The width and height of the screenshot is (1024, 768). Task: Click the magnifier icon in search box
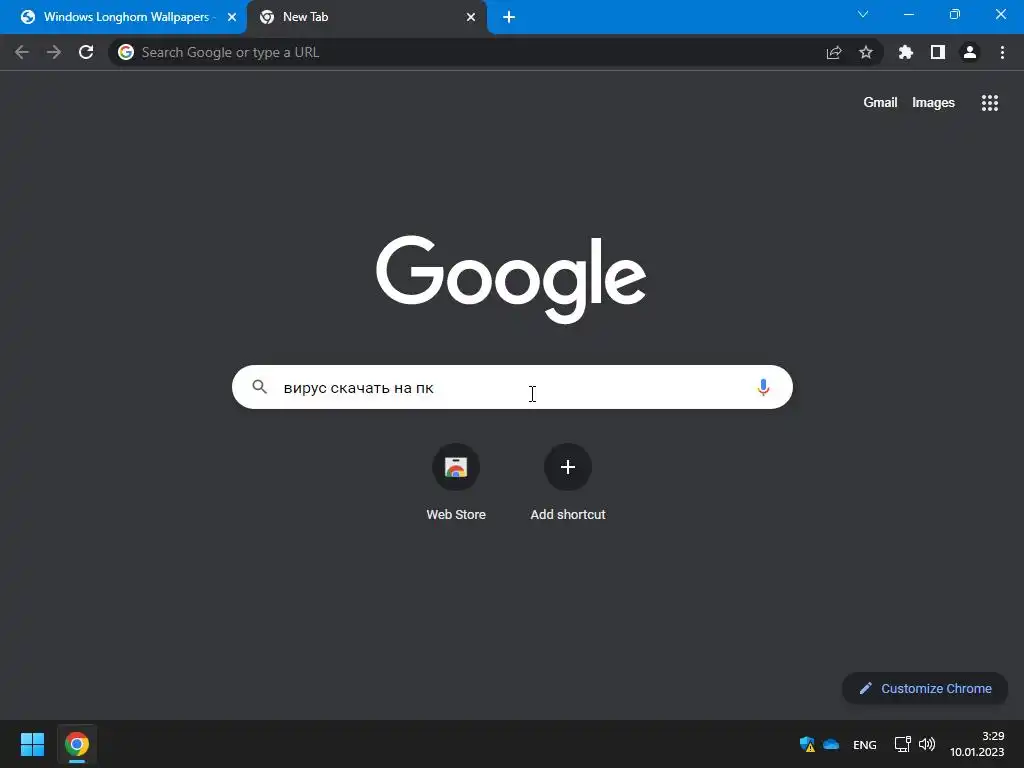point(259,387)
